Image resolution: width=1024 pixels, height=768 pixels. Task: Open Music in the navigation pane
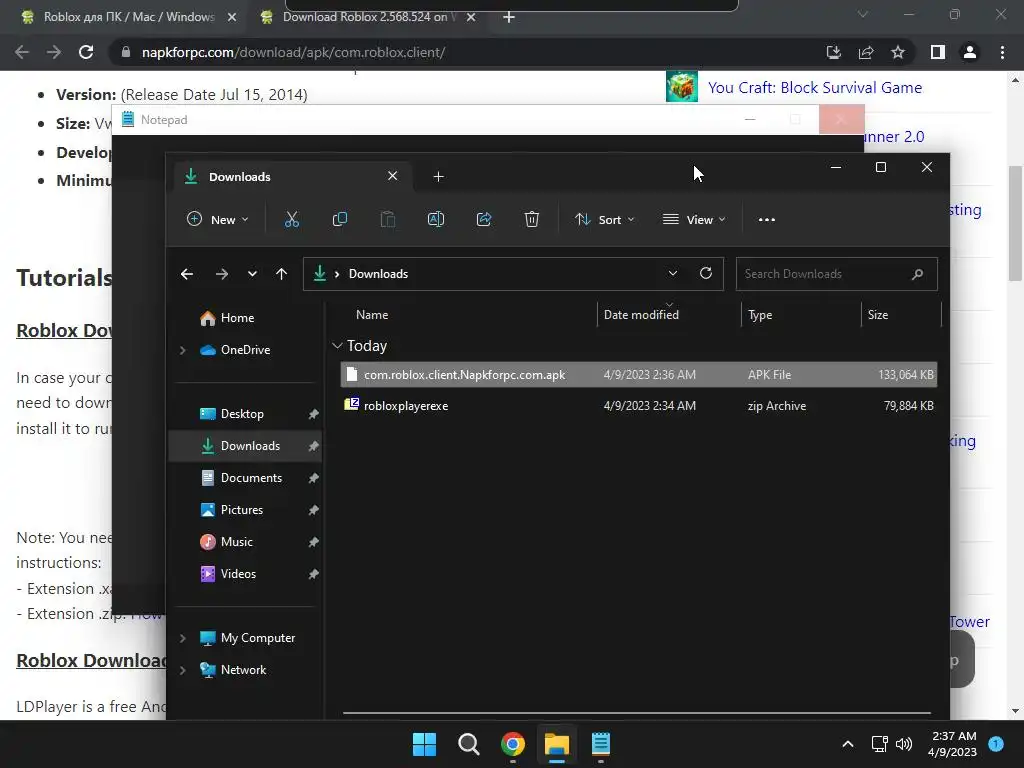click(236, 541)
